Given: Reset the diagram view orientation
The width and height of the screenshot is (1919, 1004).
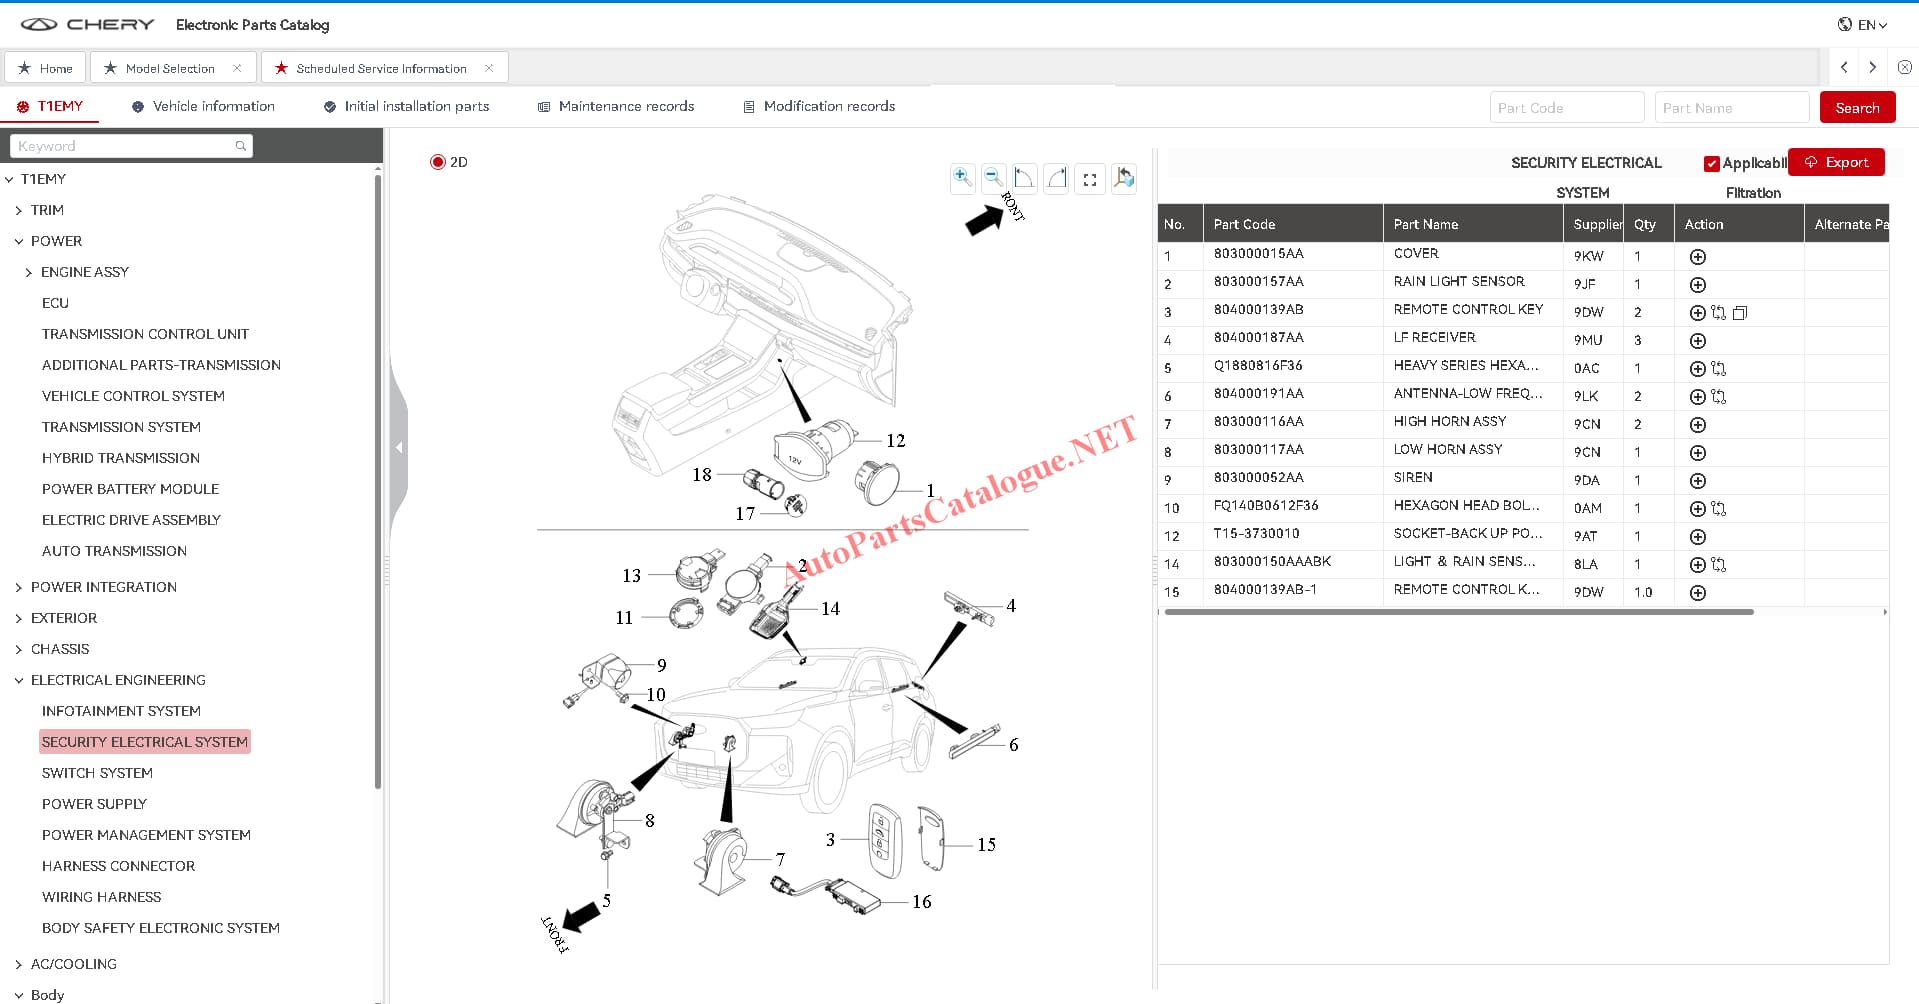Looking at the screenshot, I should pos(1123,178).
